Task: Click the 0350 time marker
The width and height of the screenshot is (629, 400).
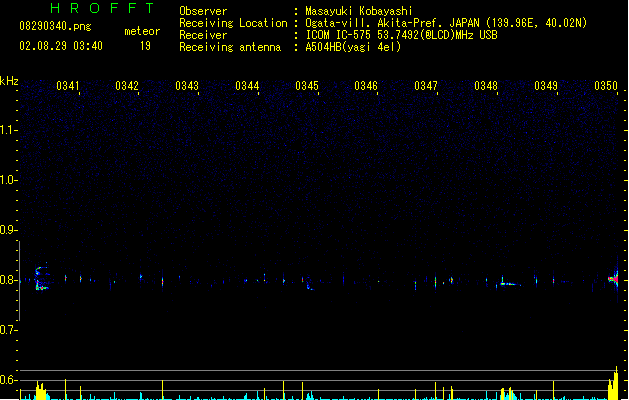Action: tap(606, 86)
